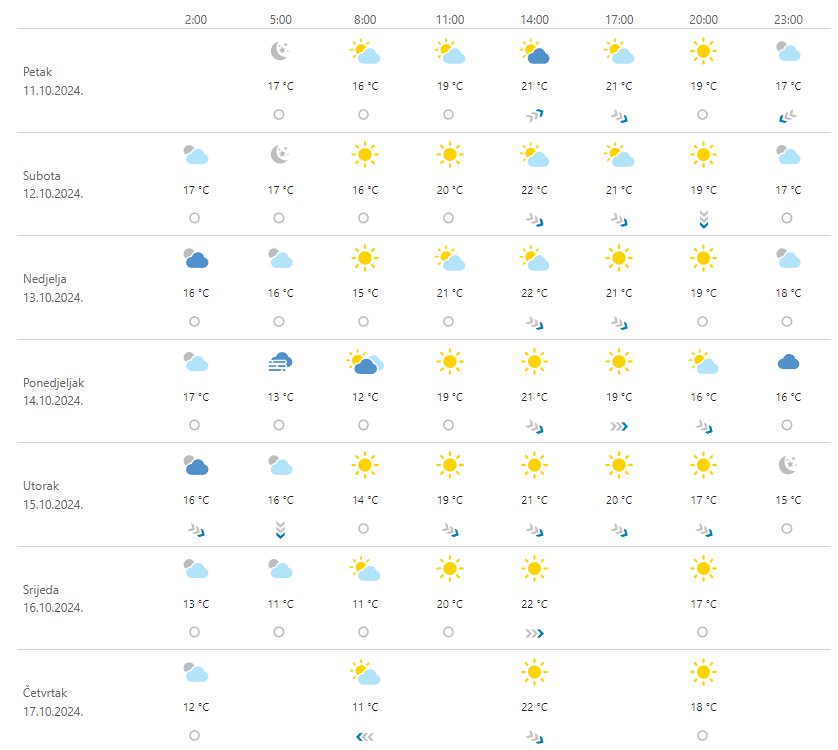Click the wind arrow for Četvrtak at 8:00
The image size is (838, 750).
click(365, 737)
